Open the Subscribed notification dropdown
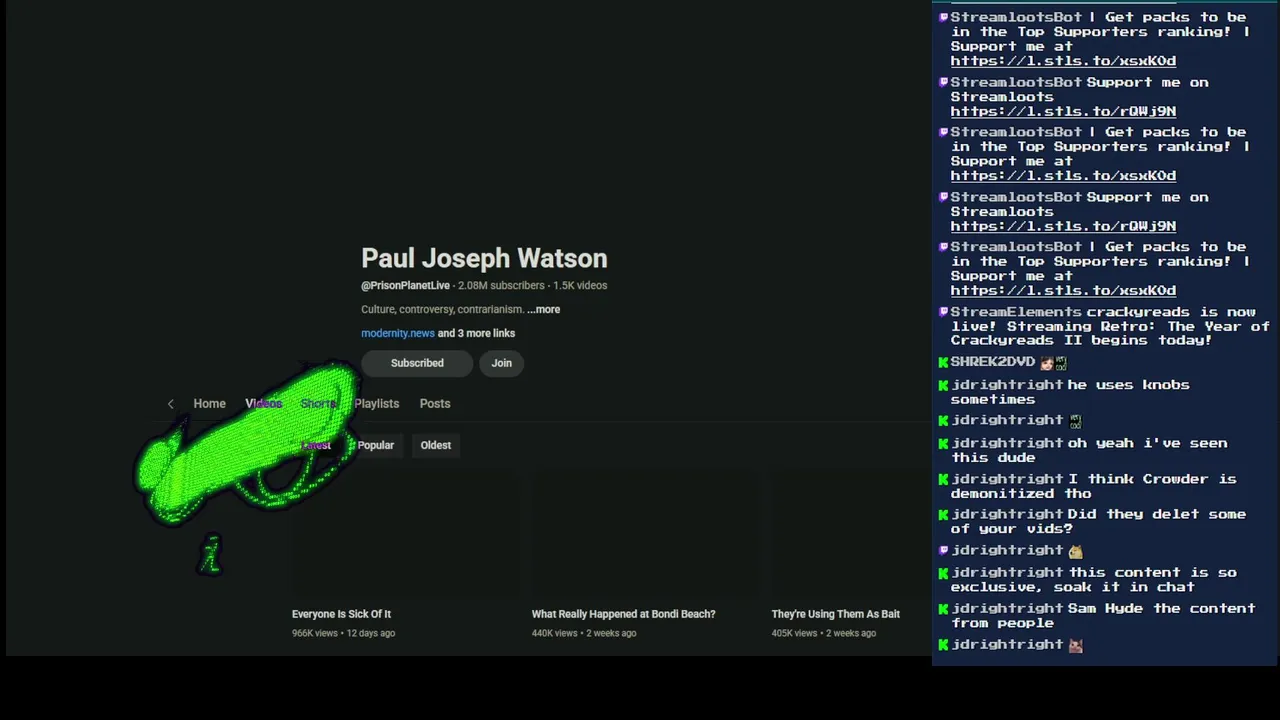1280x720 pixels. [417, 363]
